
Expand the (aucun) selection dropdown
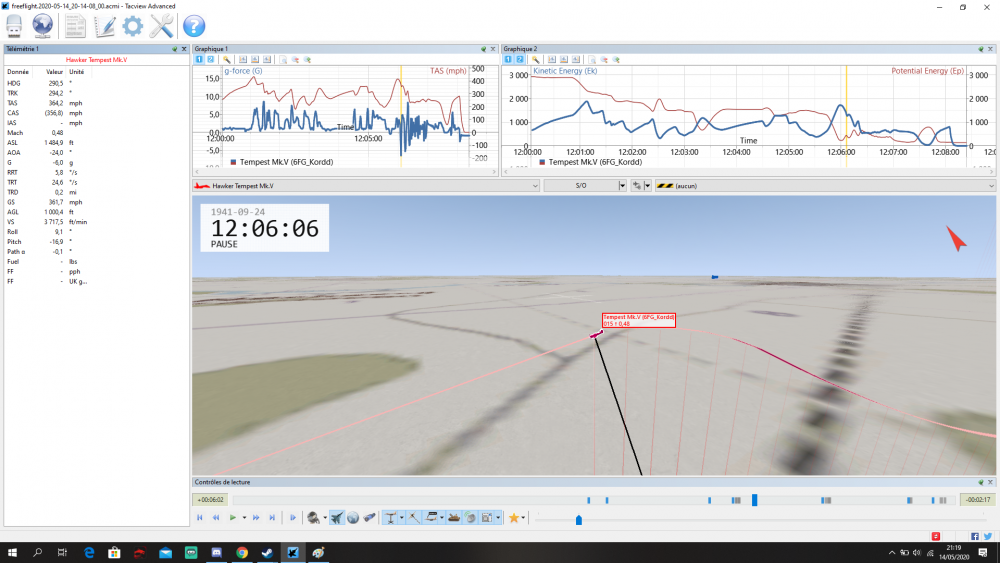click(x=991, y=186)
